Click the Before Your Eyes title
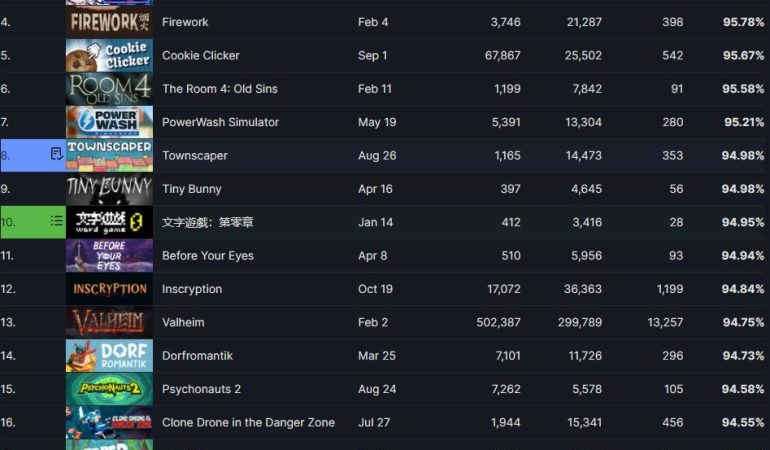Viewport: 770px width, 450px height. coord(208,256)
